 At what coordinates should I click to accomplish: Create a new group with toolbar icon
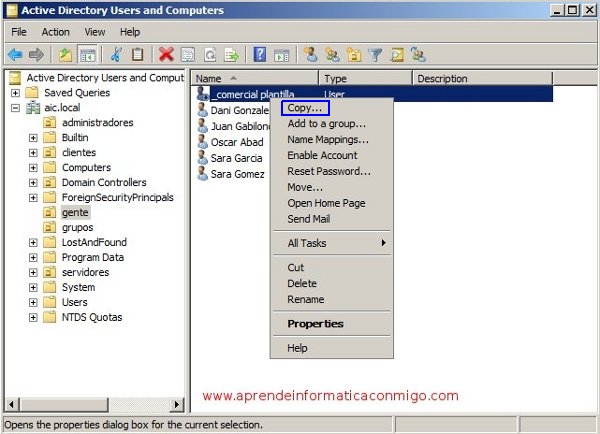pyautogui.click(x=332, y=55)
